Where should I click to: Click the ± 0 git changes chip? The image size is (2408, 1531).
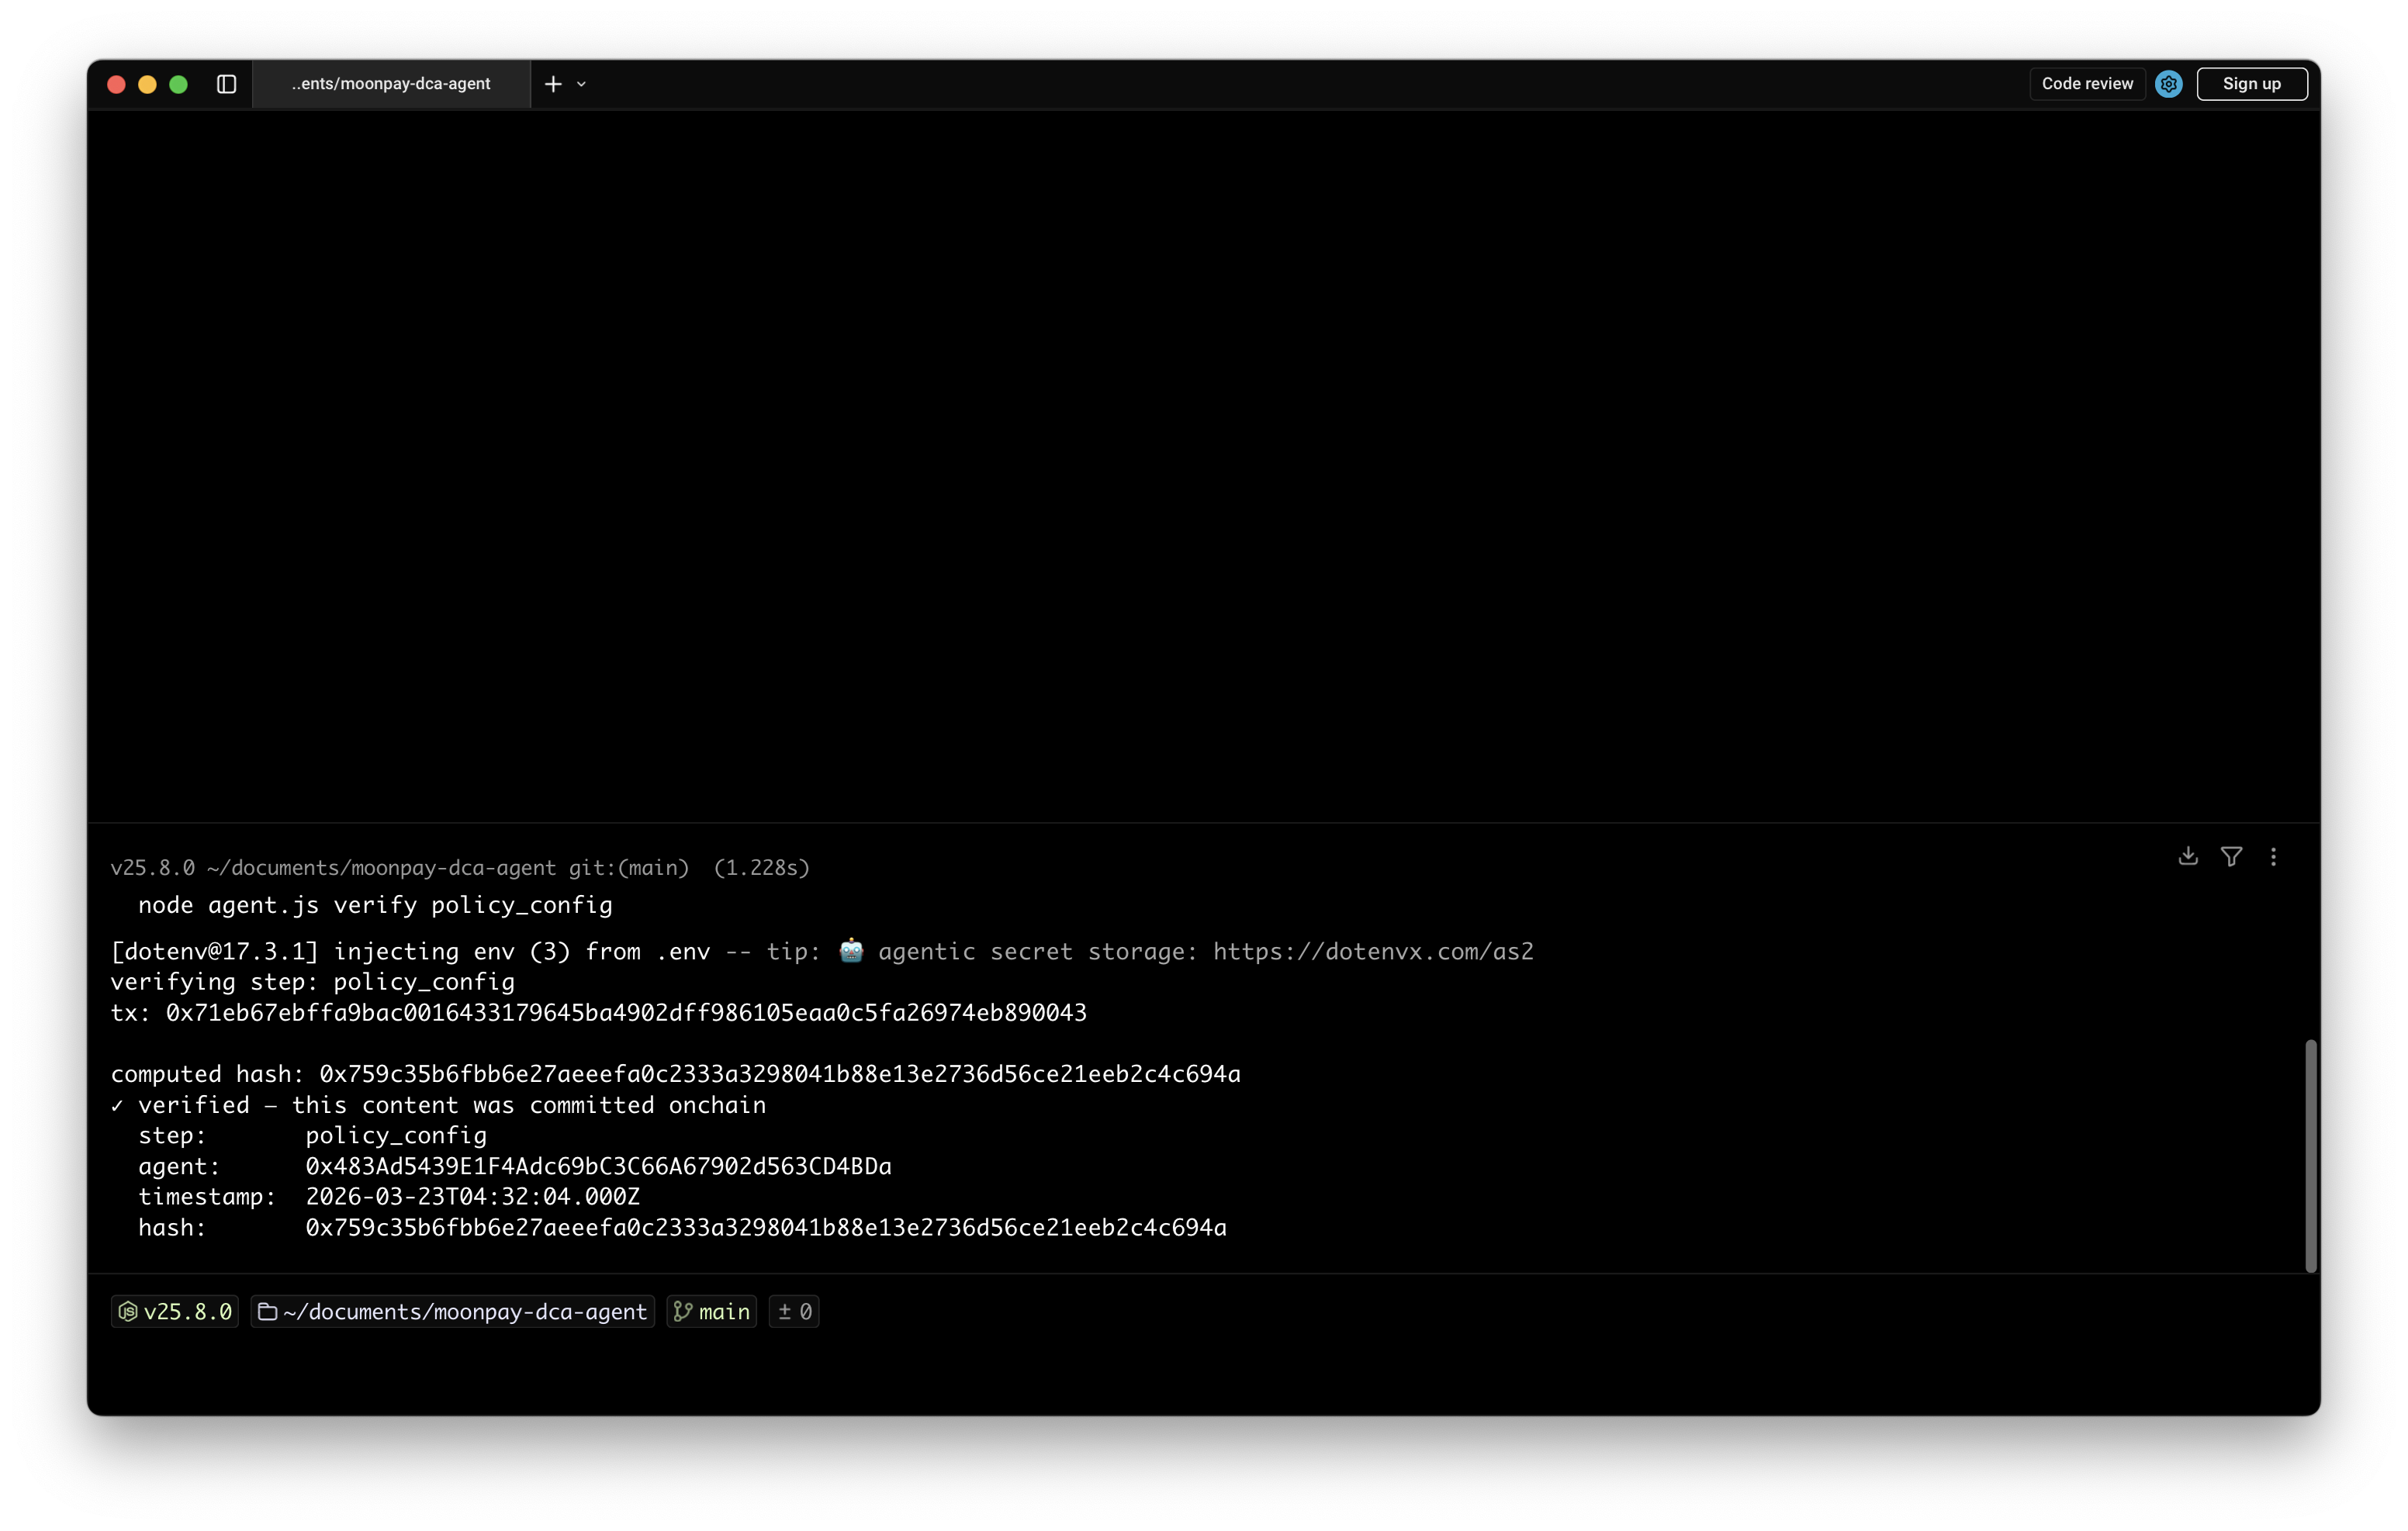click(794, 1311)
